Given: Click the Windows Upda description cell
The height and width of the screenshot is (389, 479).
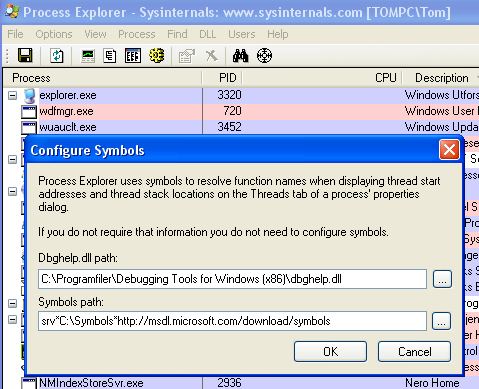Looking at the screenshot, I should [x=442, y=127].
